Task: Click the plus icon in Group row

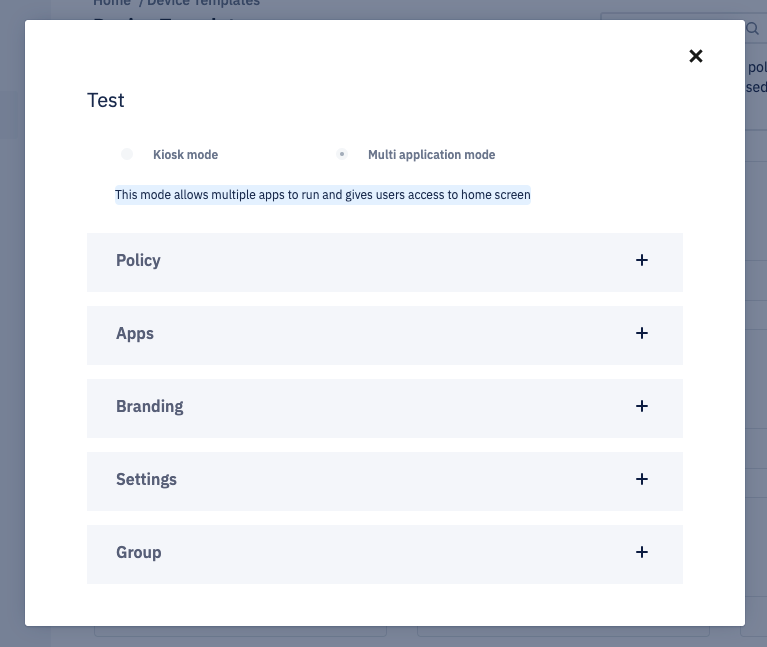Action: [x=642, y=552]
